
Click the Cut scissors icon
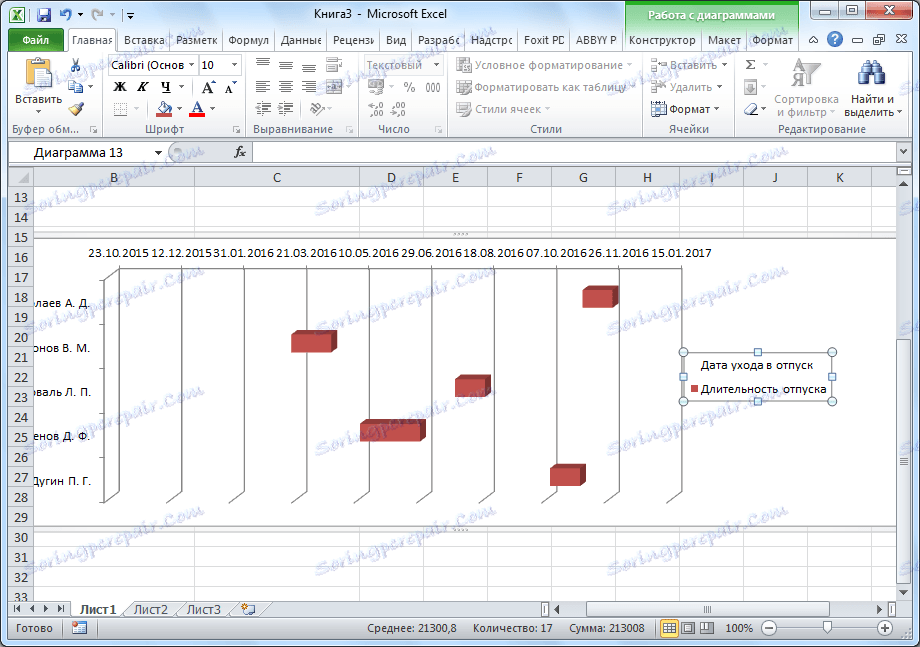(76, 65)
